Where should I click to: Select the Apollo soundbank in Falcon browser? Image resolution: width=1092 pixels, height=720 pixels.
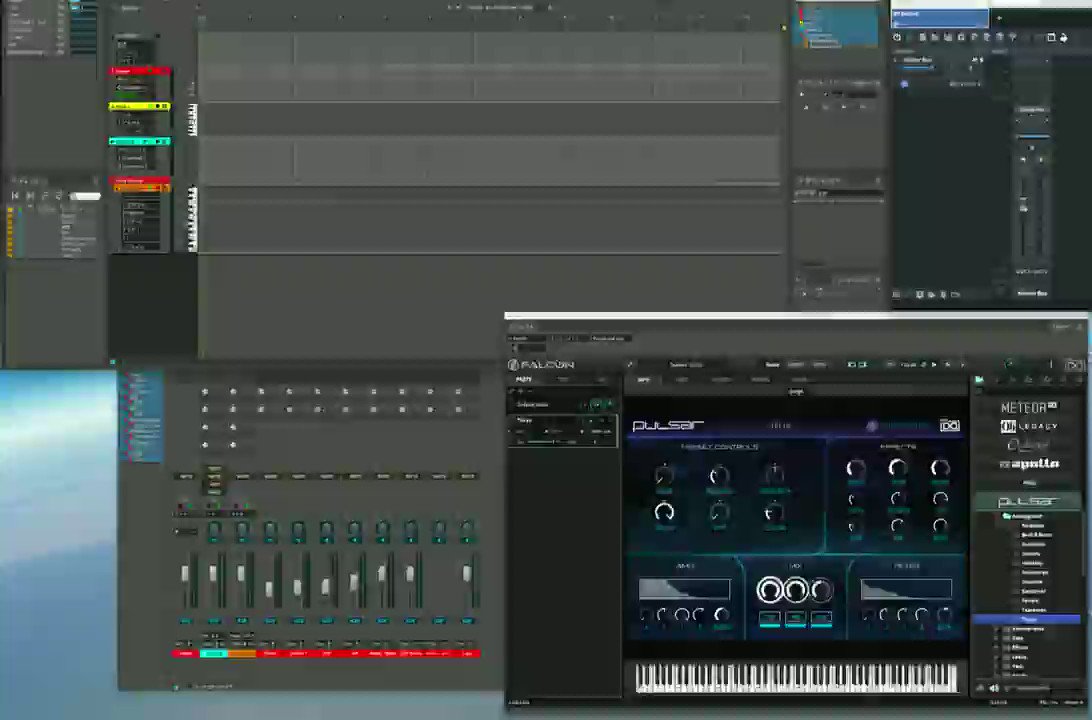coord(1029,464)
